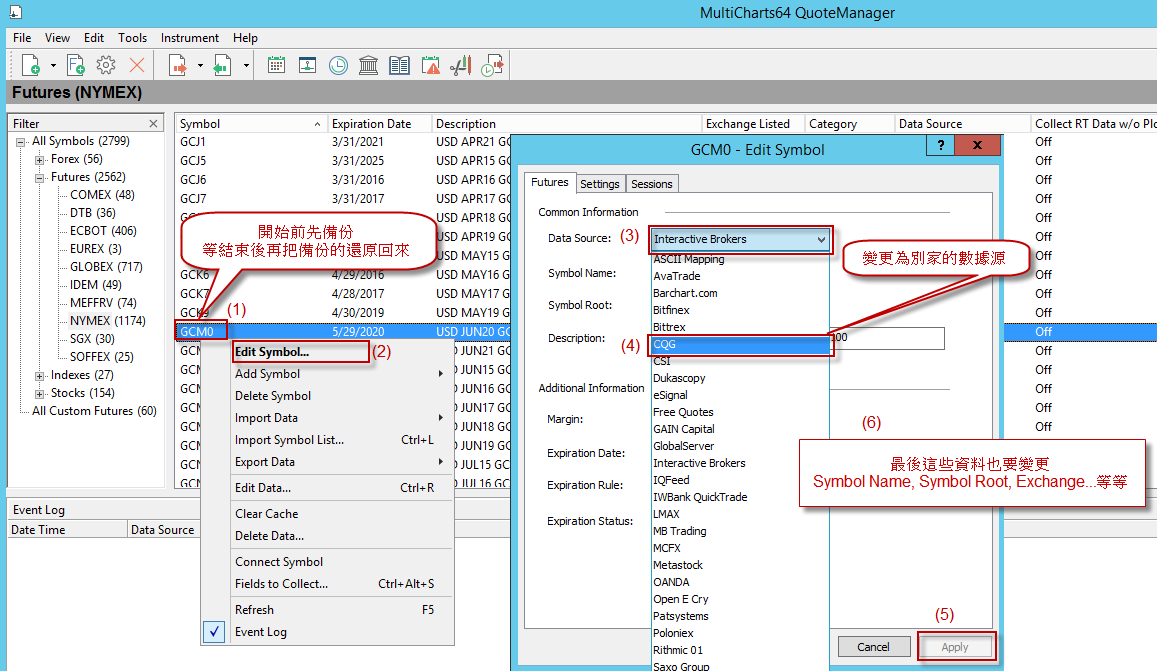This screenshot has width=1158, height=671.
Task: Sort by the Symbol column header
Action: tap(251, 124)
